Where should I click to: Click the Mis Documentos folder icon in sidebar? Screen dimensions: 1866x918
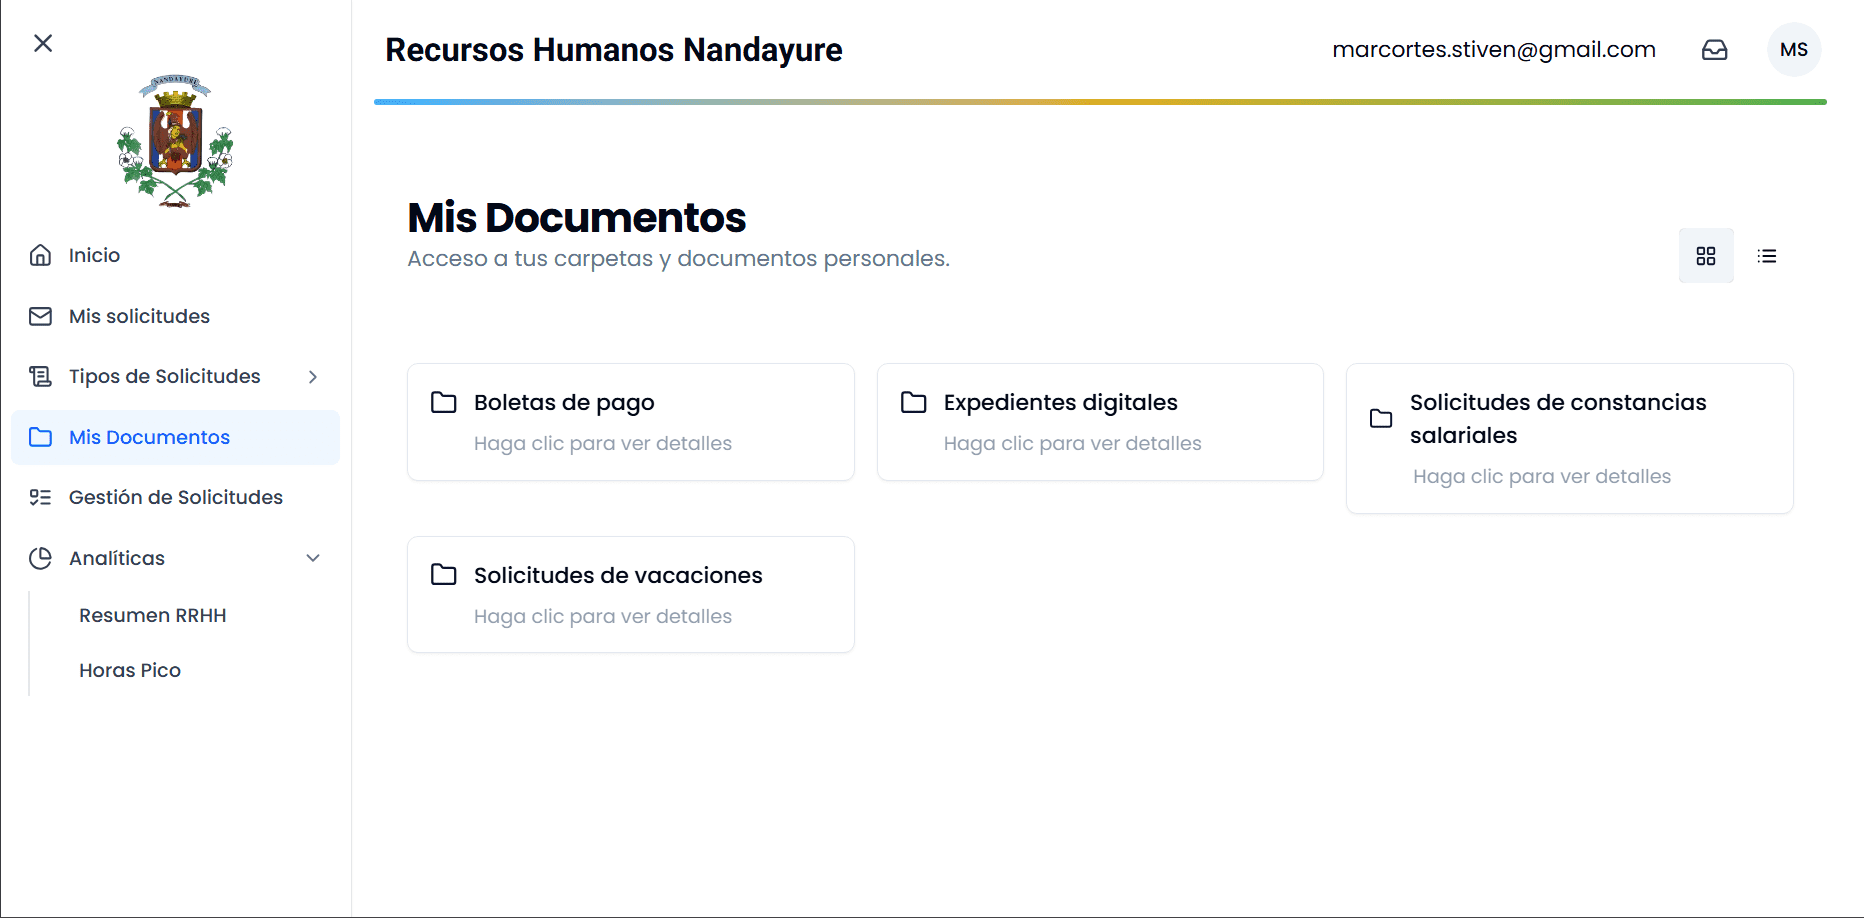click(x=40, y=437)
